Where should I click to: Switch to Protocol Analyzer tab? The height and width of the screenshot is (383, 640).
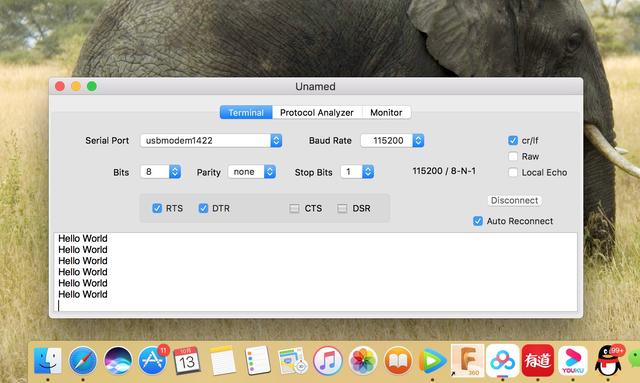[317, 112]
